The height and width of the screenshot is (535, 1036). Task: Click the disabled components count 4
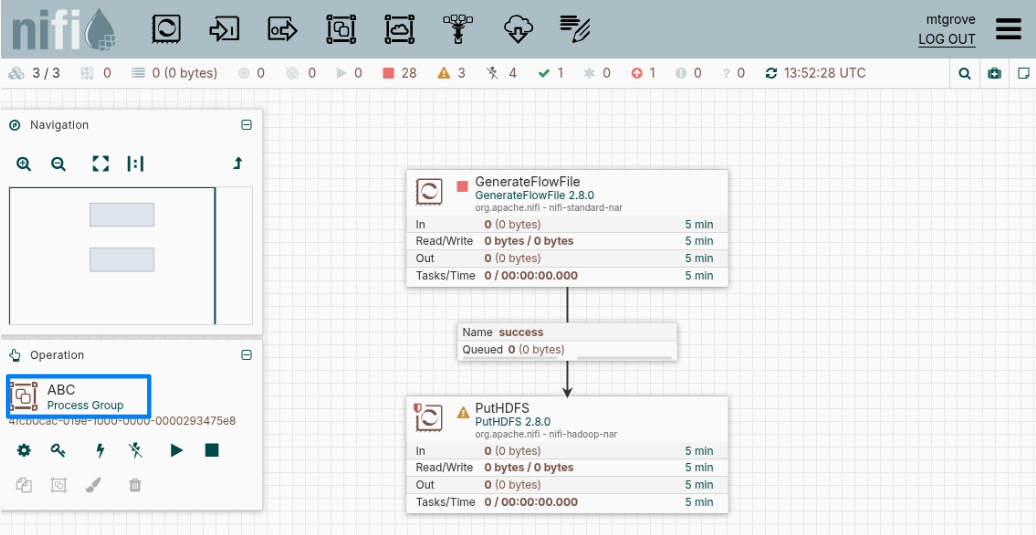501,73
